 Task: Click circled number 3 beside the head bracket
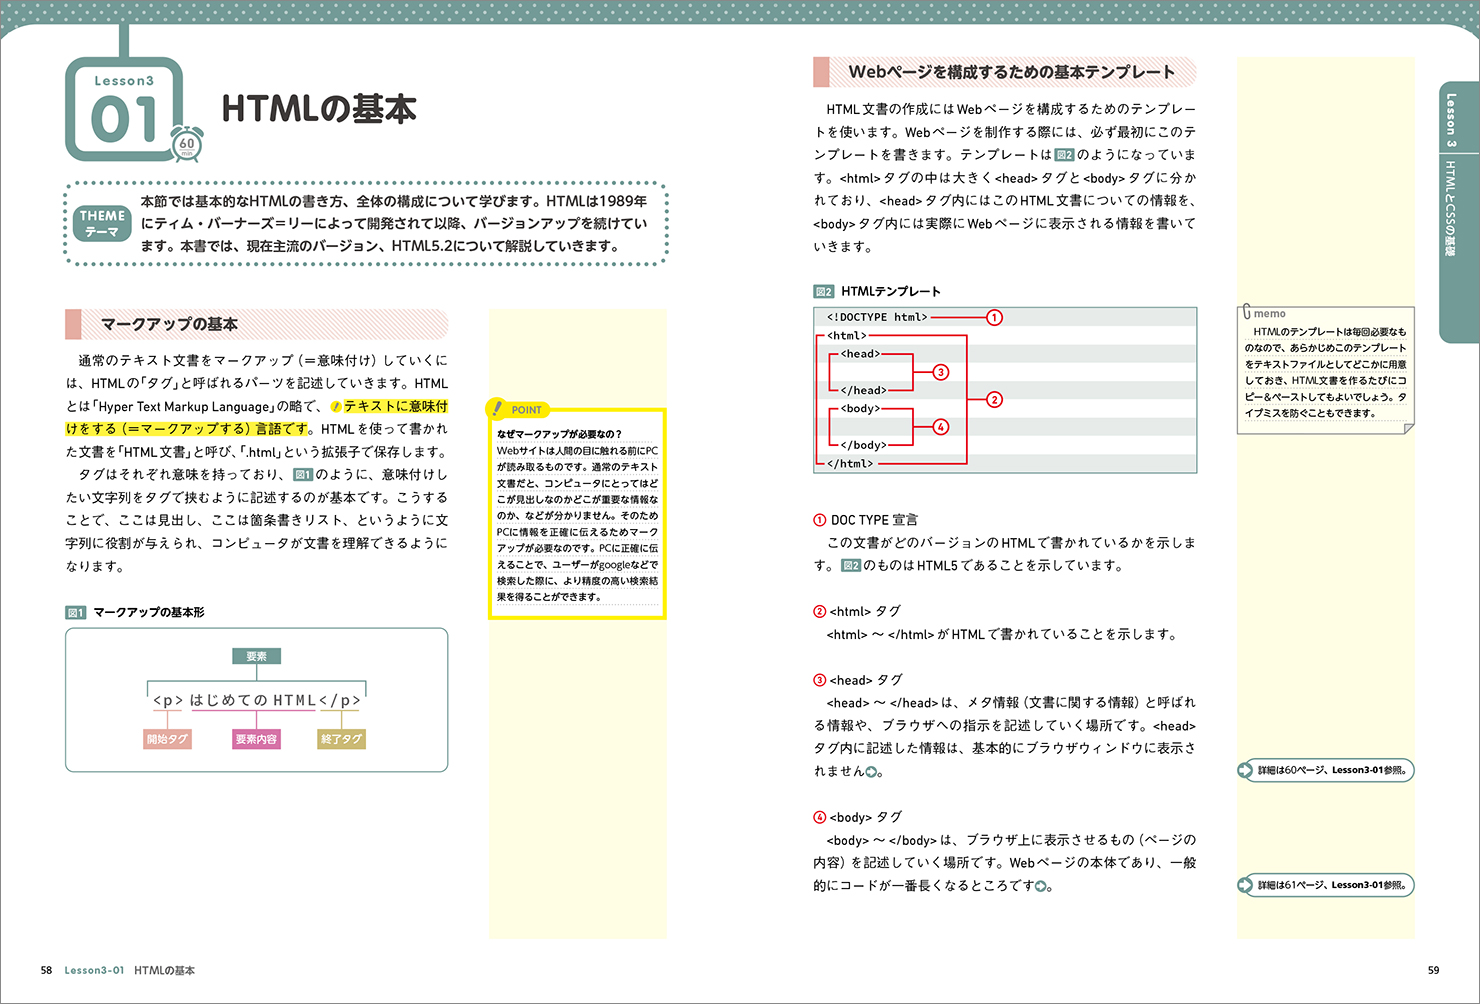tap(940, 372)
